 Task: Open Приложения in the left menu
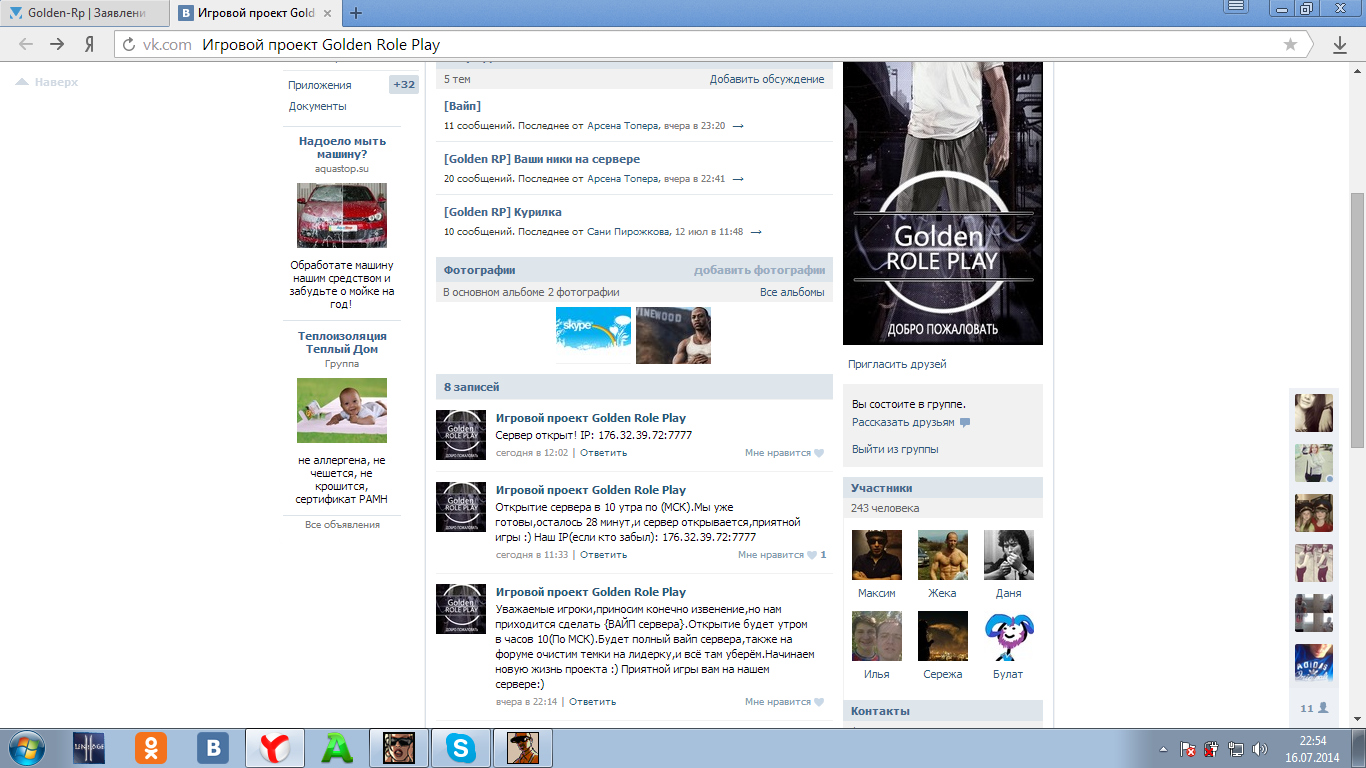click(x=320, y=85)
